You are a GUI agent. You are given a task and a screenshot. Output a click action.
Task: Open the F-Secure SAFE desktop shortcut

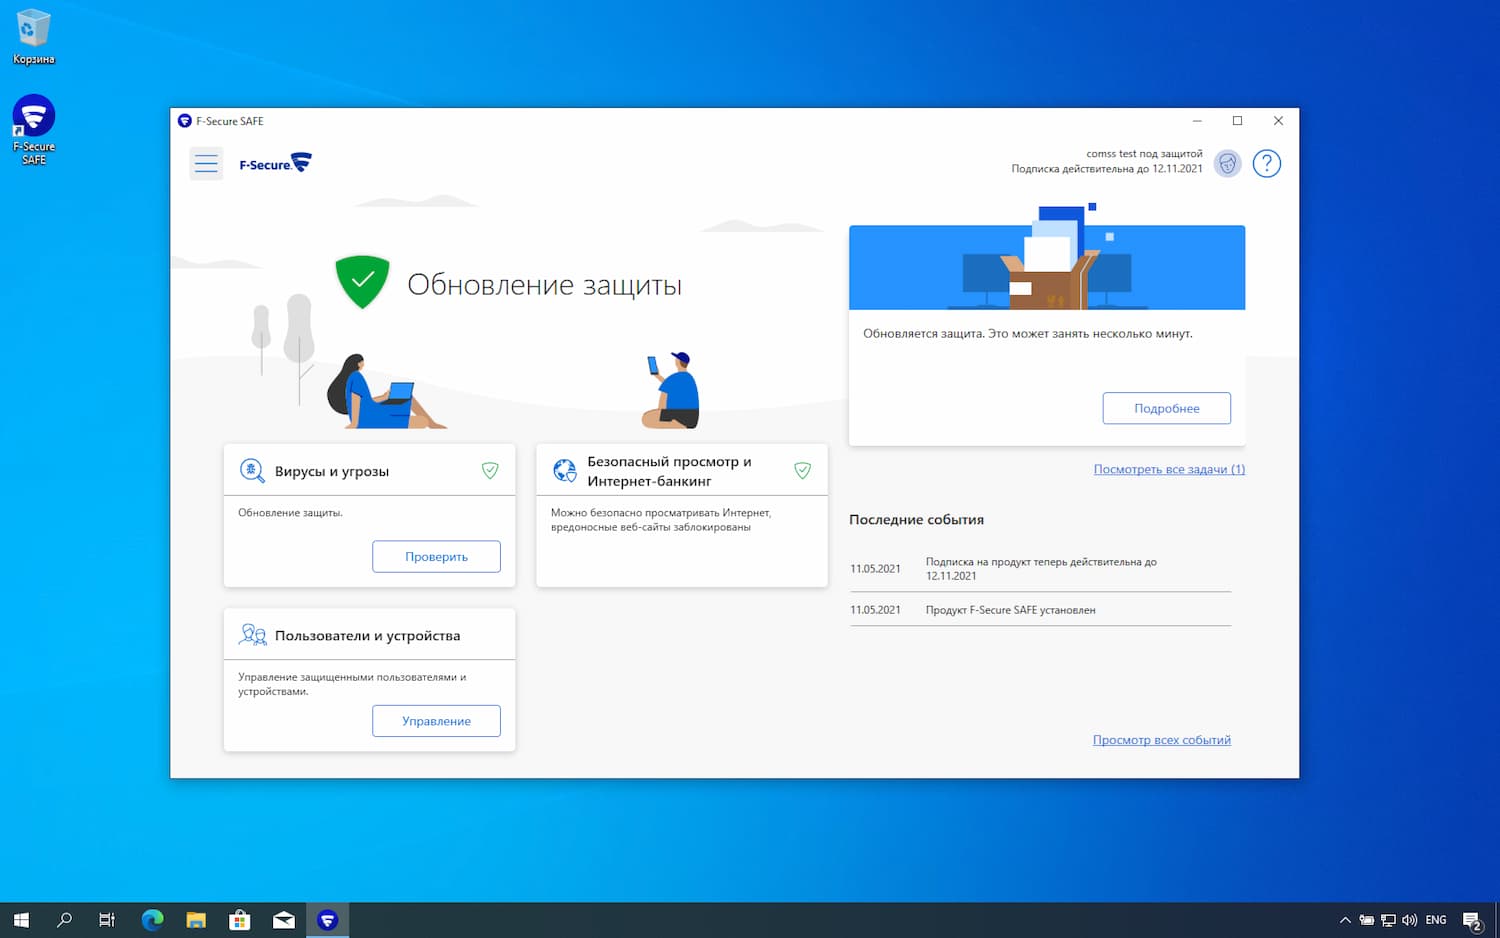(33, 130)
